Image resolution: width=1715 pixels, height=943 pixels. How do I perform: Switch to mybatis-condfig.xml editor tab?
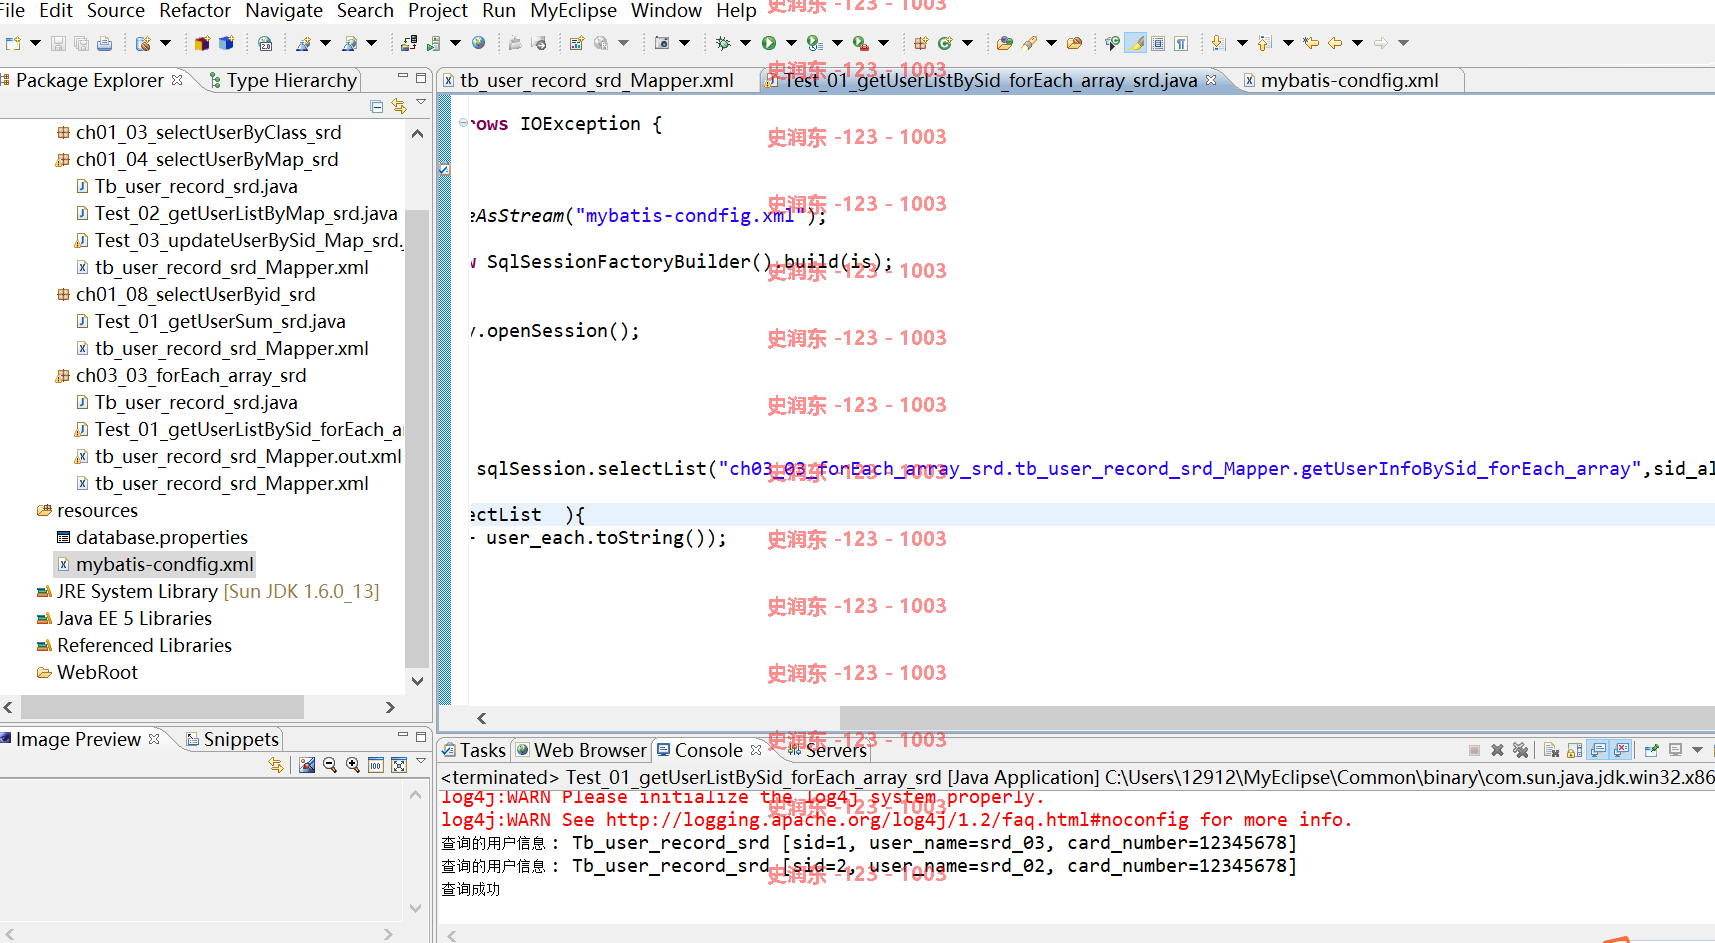[x=1349, y=80]
